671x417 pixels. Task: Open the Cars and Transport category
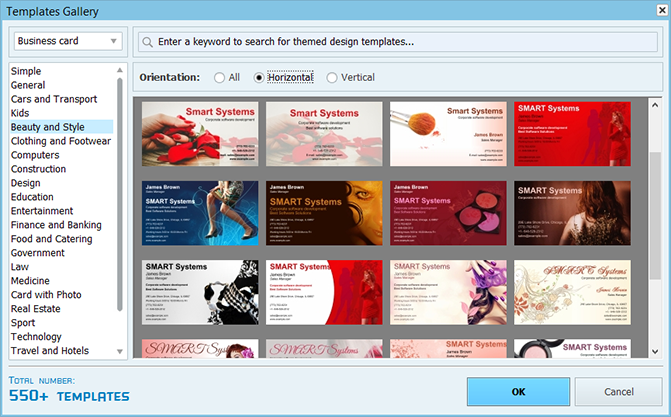(x=55, y=99)
